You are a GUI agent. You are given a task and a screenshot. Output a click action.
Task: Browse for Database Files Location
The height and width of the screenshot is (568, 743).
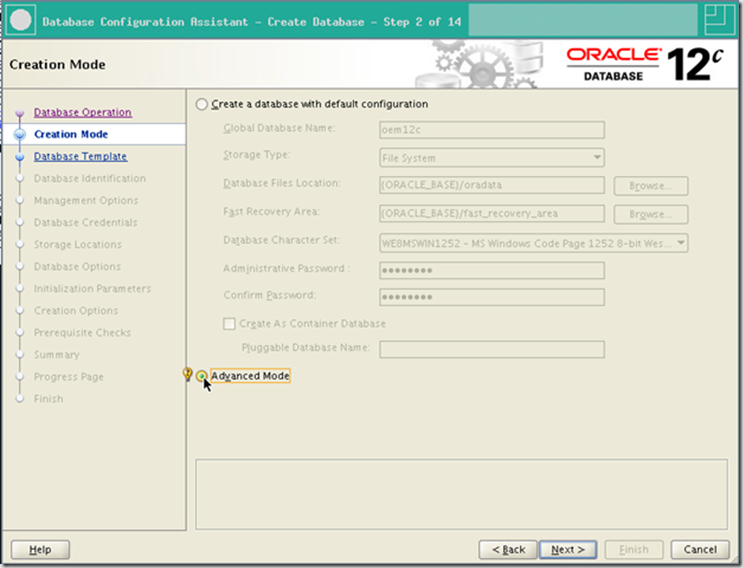point(651,186)
